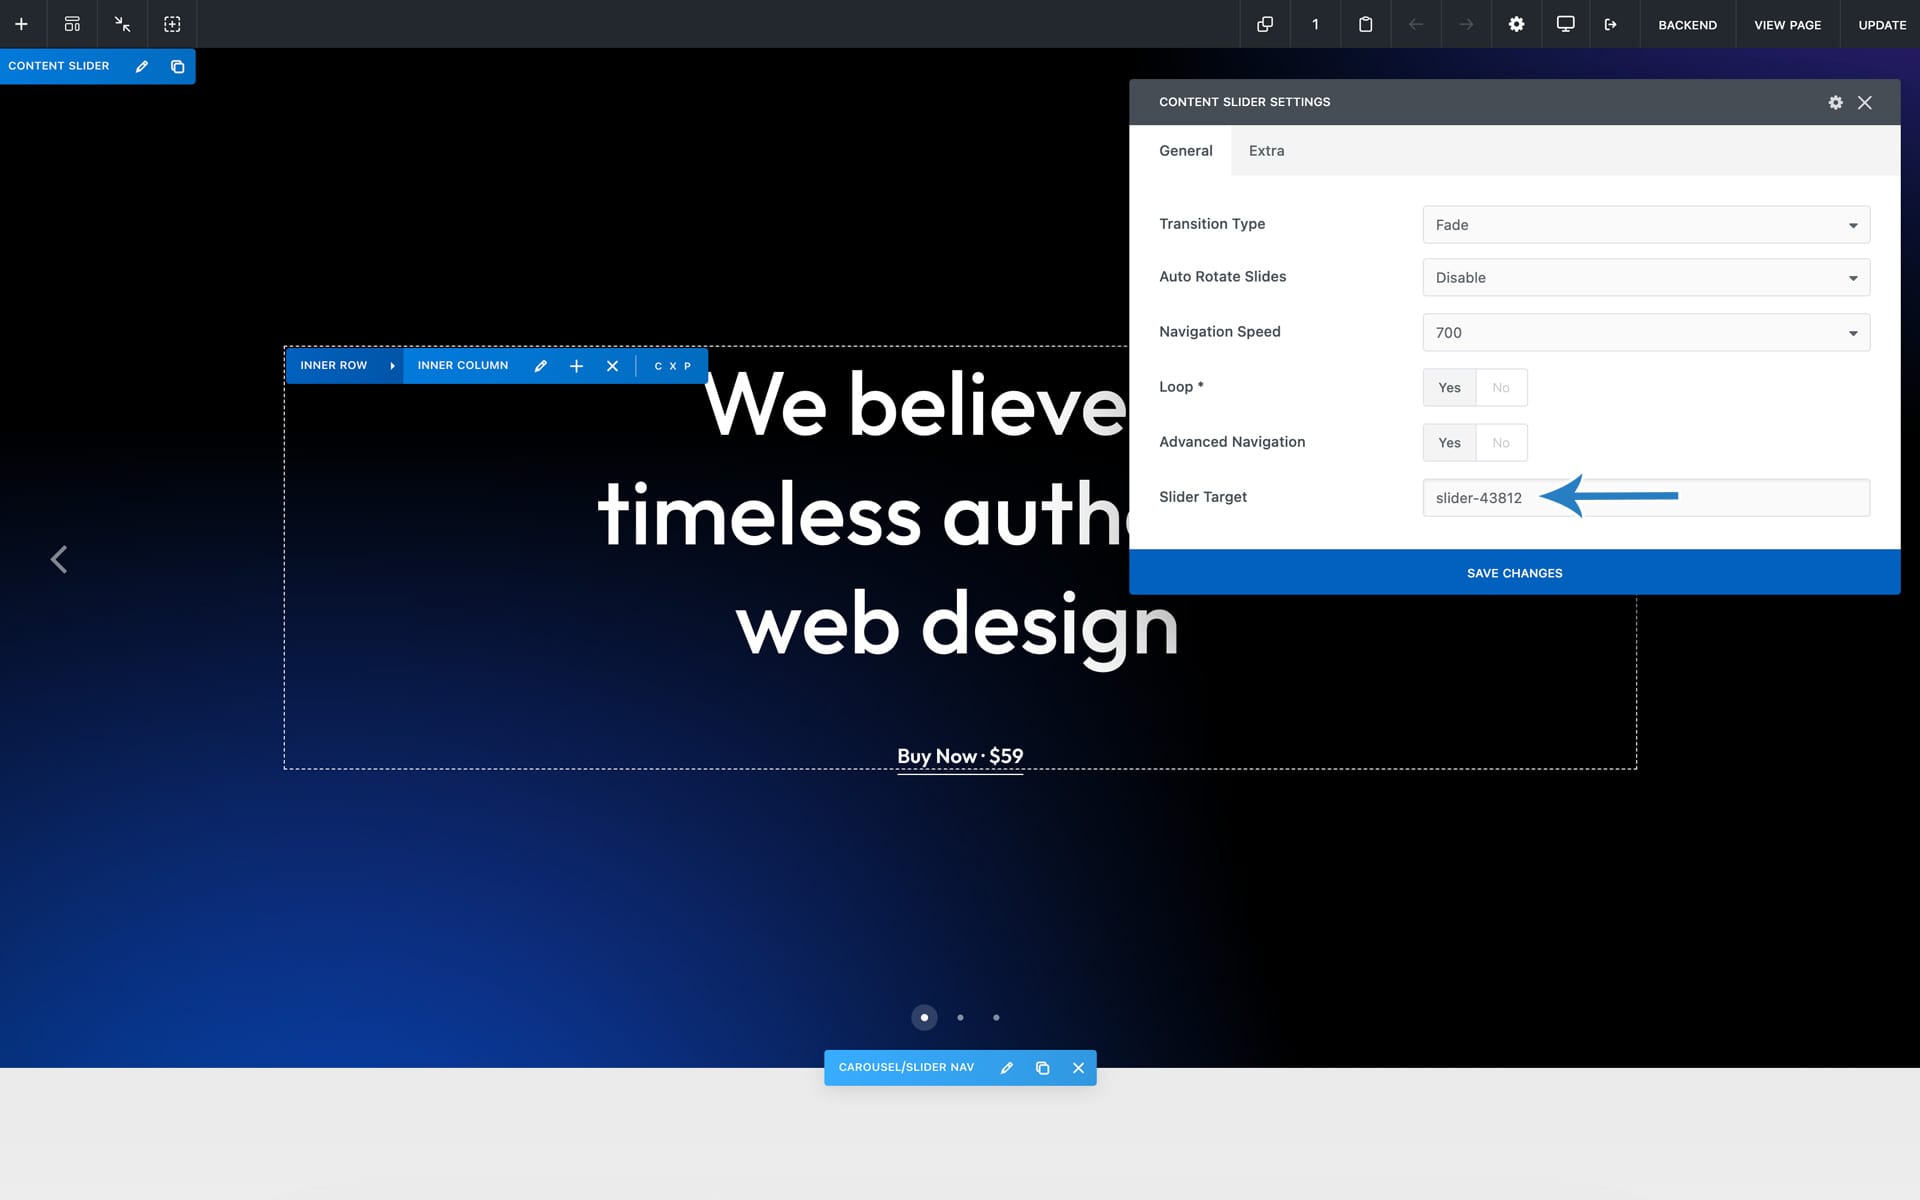Click the page settings gear in top bar
Viewport: 1920px width, 1200px height.
click(x=1516, y=24)
